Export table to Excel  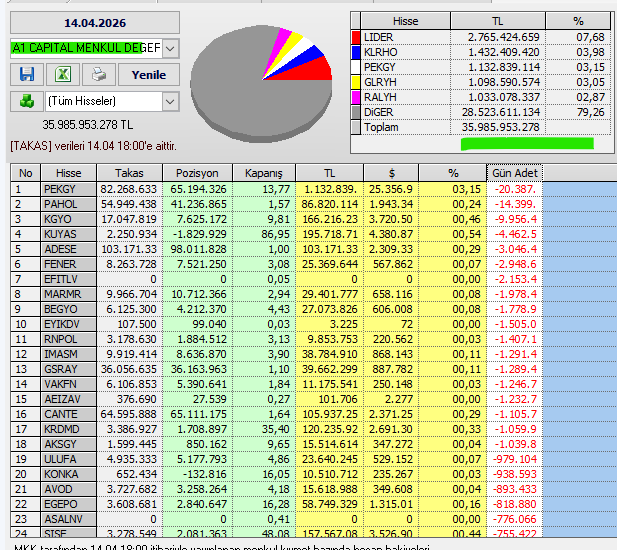(x=63, y=74)
